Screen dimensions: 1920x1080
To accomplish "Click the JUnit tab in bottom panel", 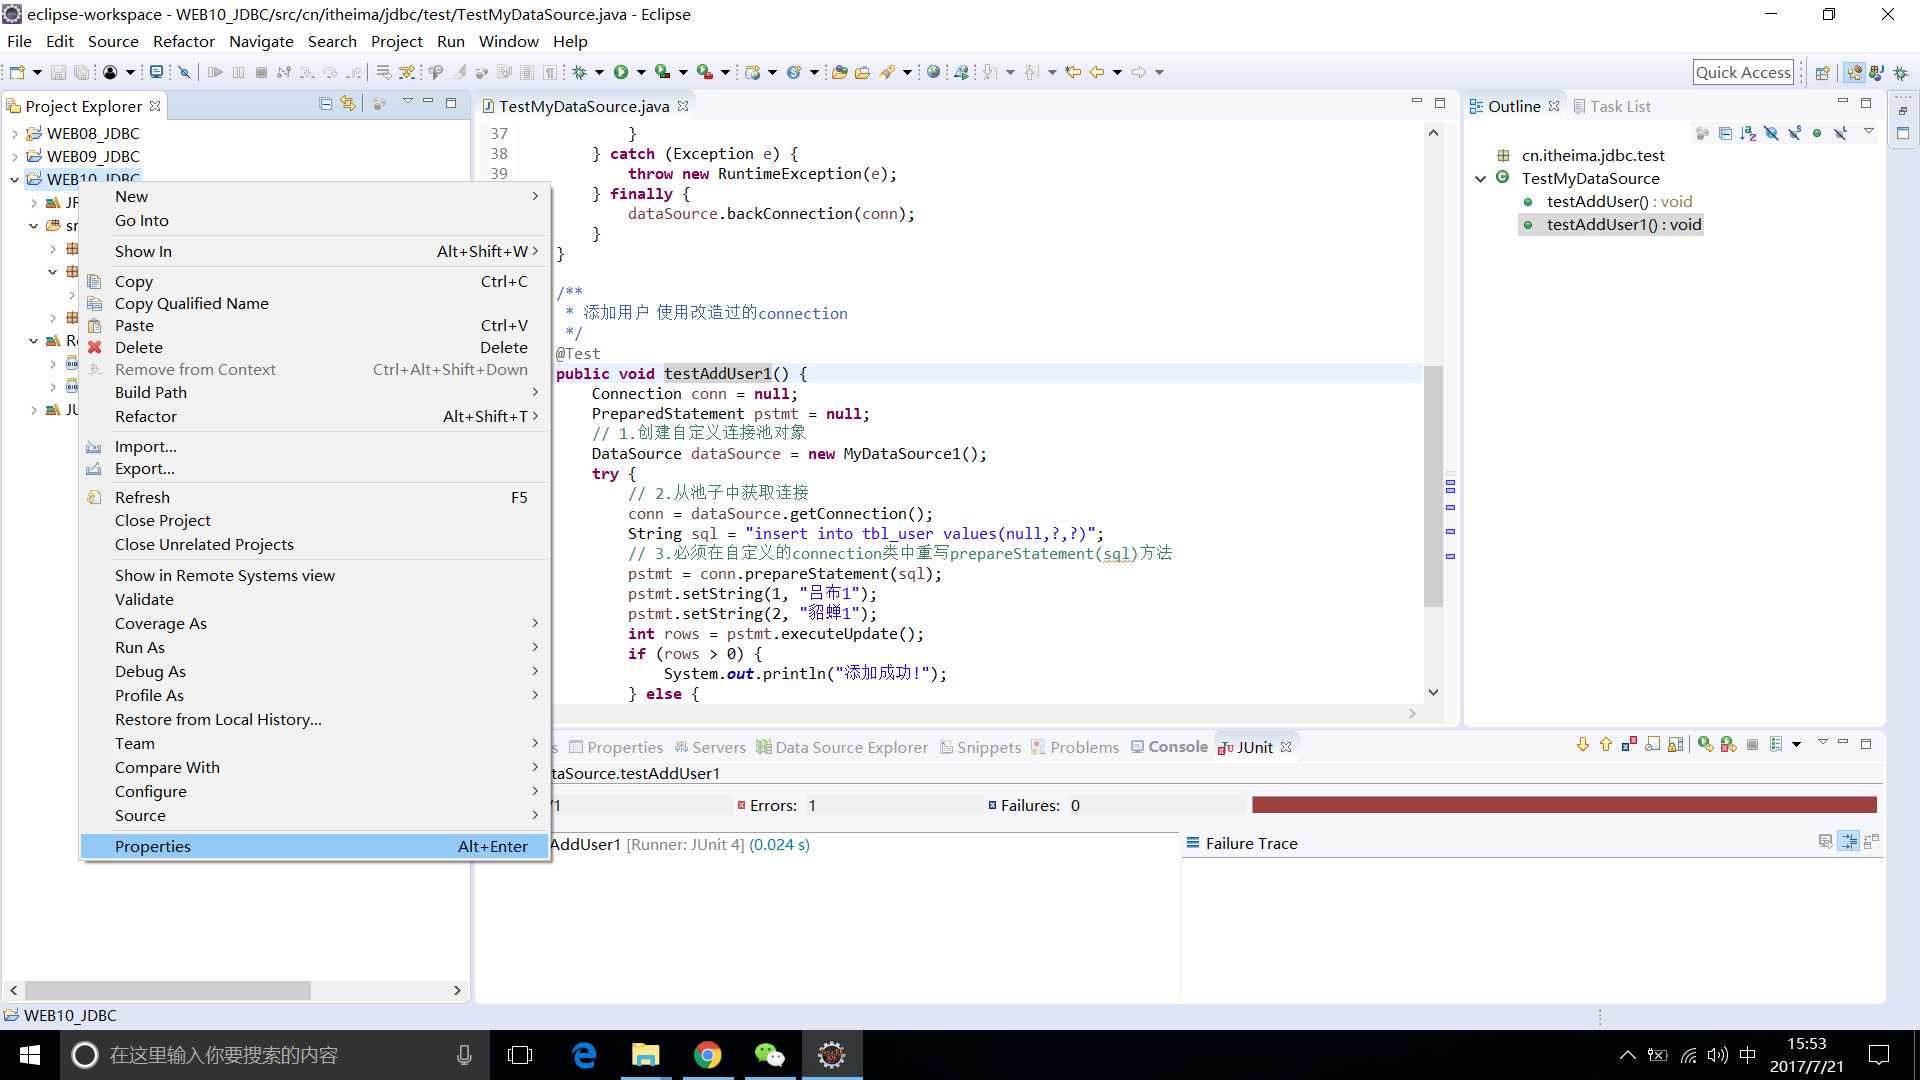I will tap(1254, 746).
